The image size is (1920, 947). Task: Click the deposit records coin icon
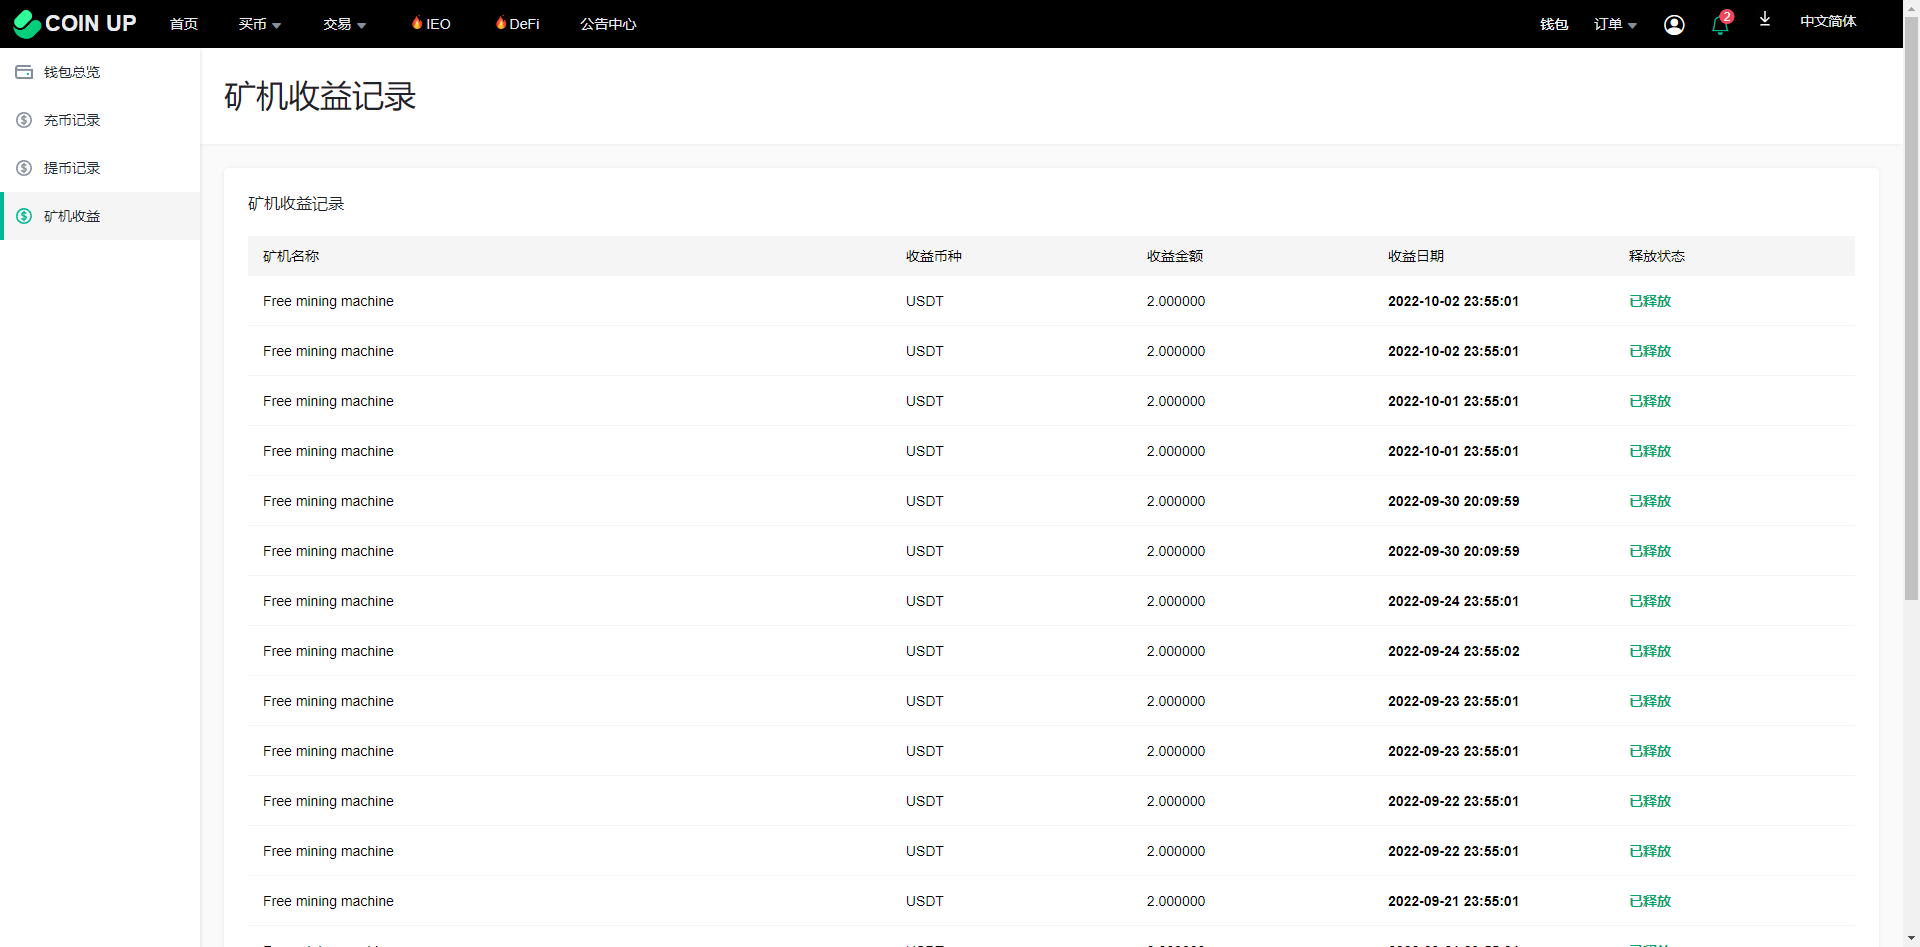24,120
